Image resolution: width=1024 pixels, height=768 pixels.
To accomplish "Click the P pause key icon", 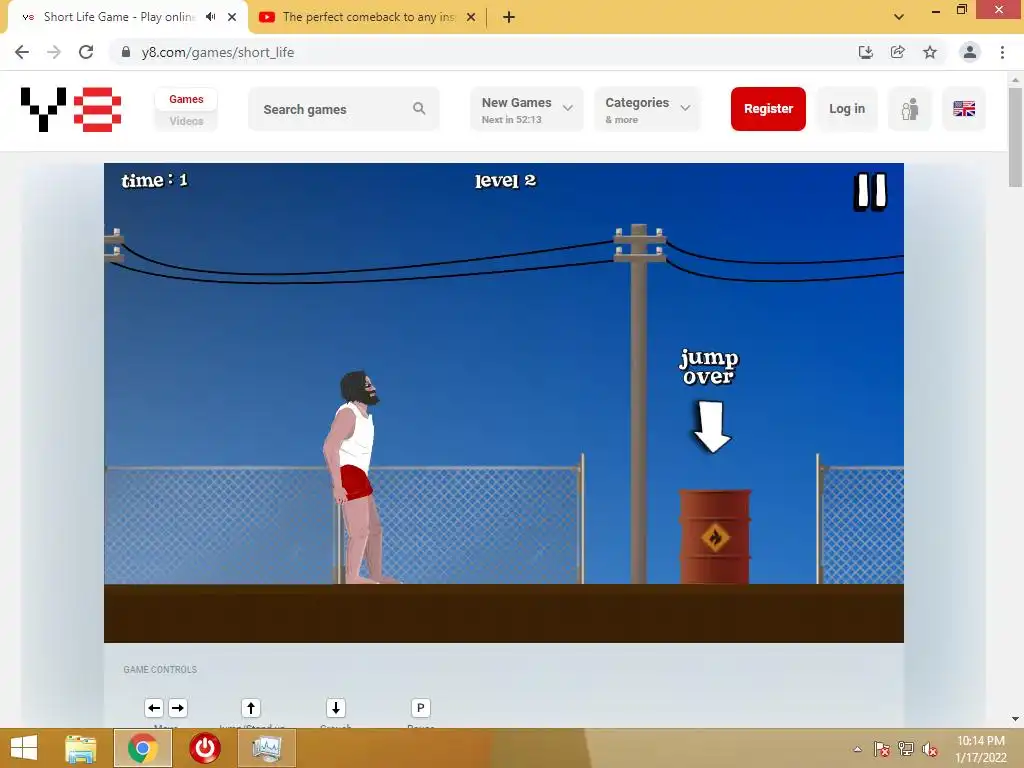I will [421, 708].
